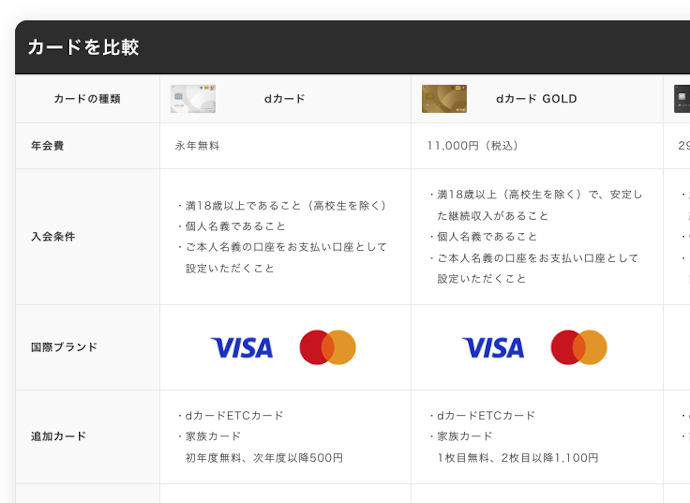Screen dimensions: 690x503
Task: Click the Mastercard logo in dカード GOLD column
Action: click(579, 347)
